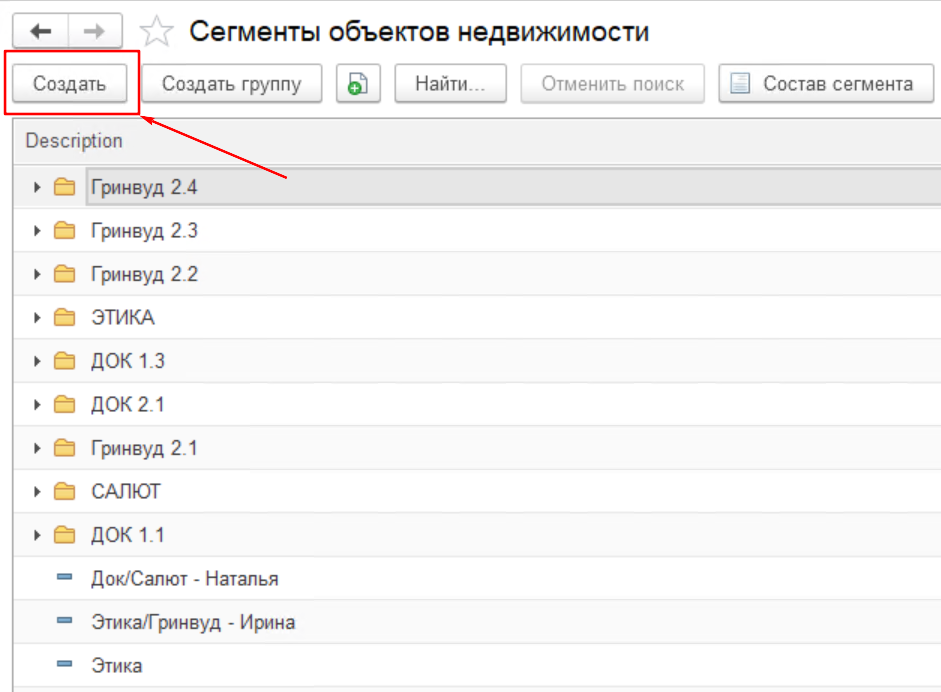Select the Гринвуд 2.3 row
The width and height of the screenshot is (941, 692).
pyautogui.click(x=144, y=231)
